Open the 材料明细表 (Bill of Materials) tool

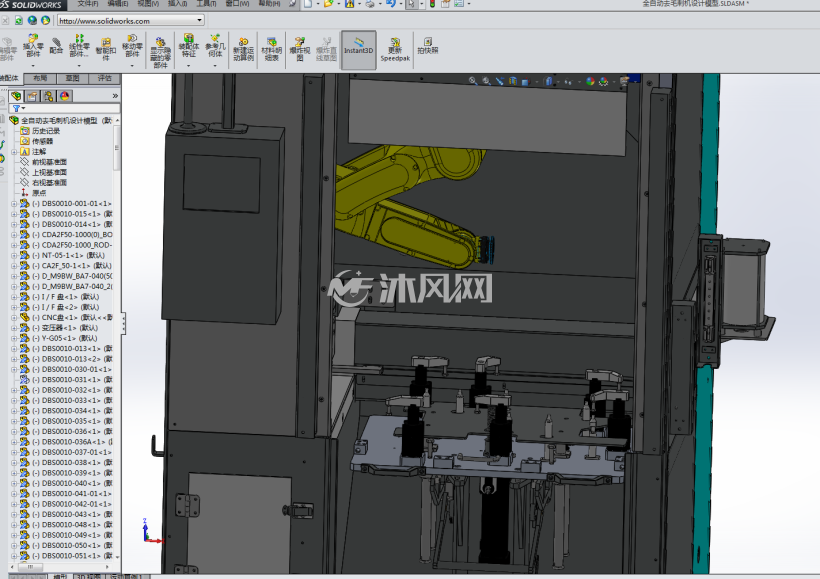(271, 49)
